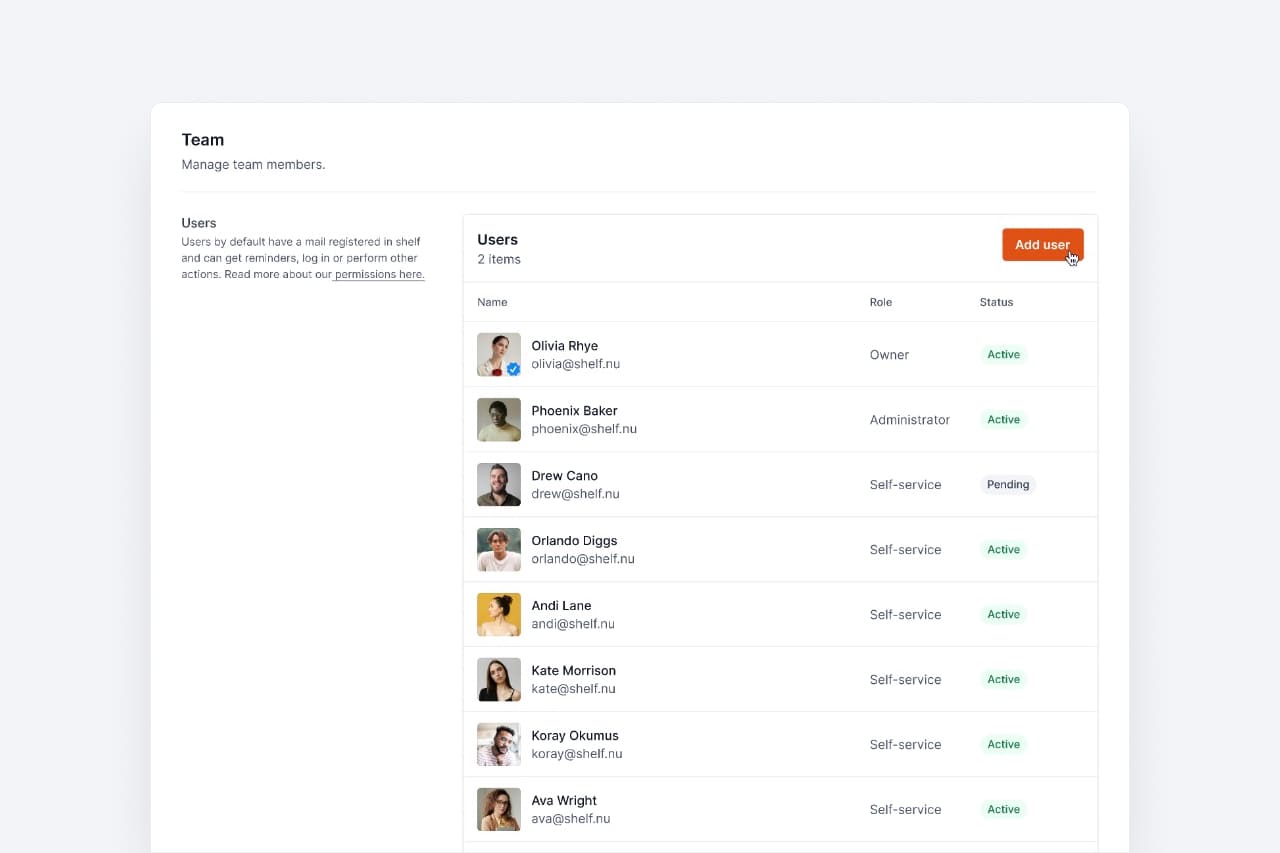Open Orlando Diggs's avatar image
The width and height of the screenshot is (1280, 853).
tap(498, 549)
